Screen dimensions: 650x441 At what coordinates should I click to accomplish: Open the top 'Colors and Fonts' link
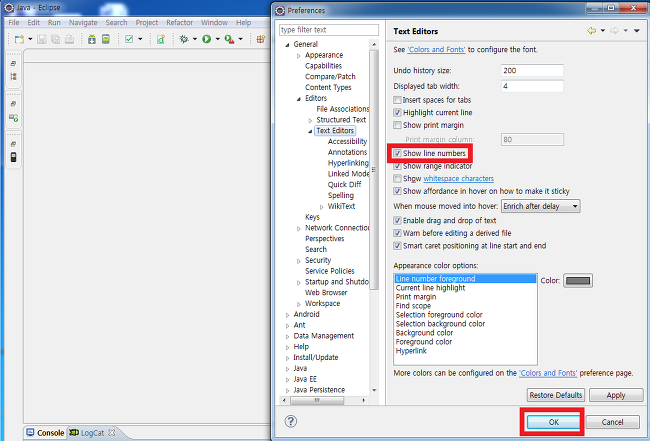click(x=437, y=50)
